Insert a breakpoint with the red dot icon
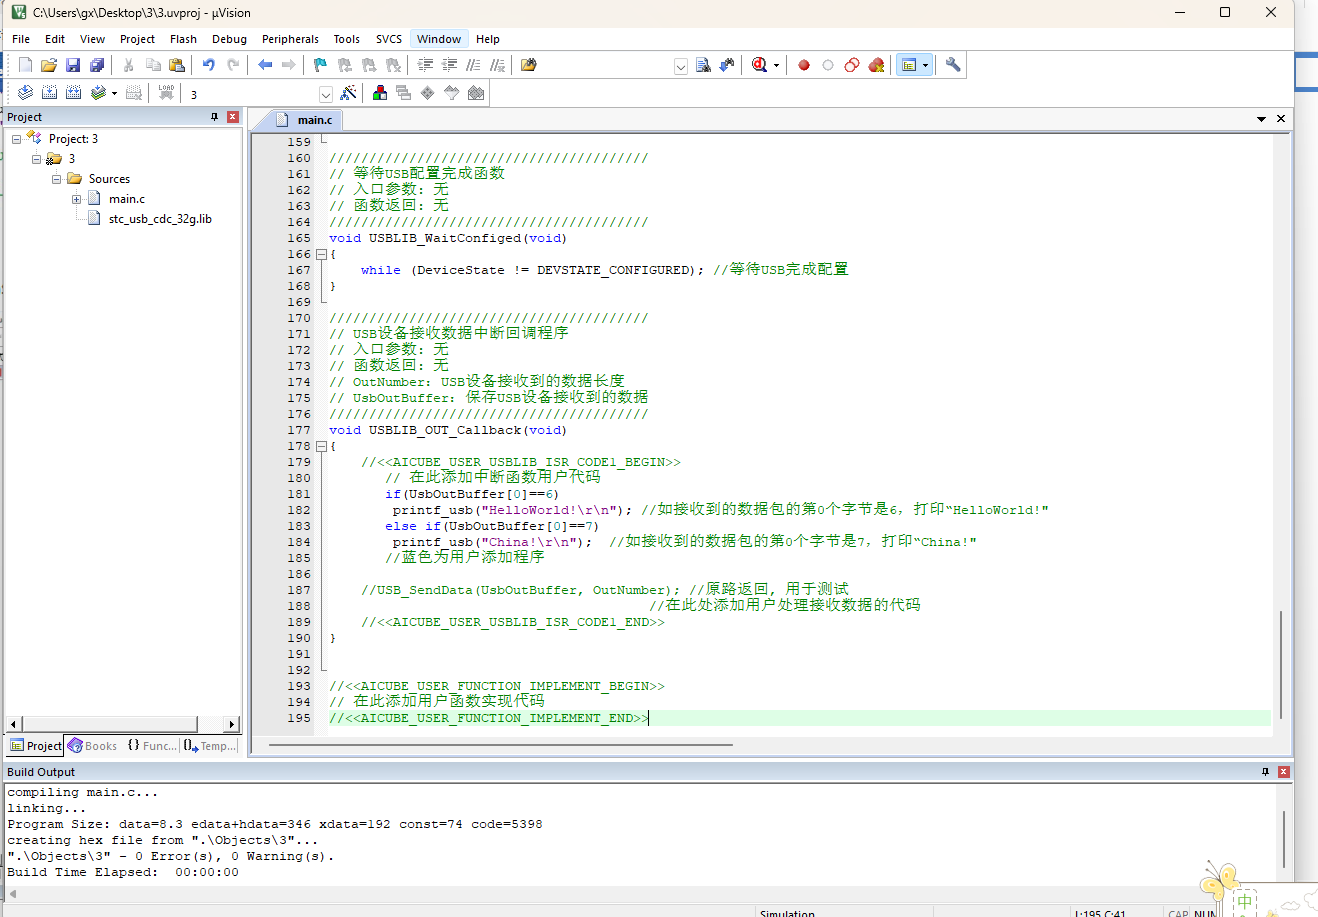 [804, 65]
